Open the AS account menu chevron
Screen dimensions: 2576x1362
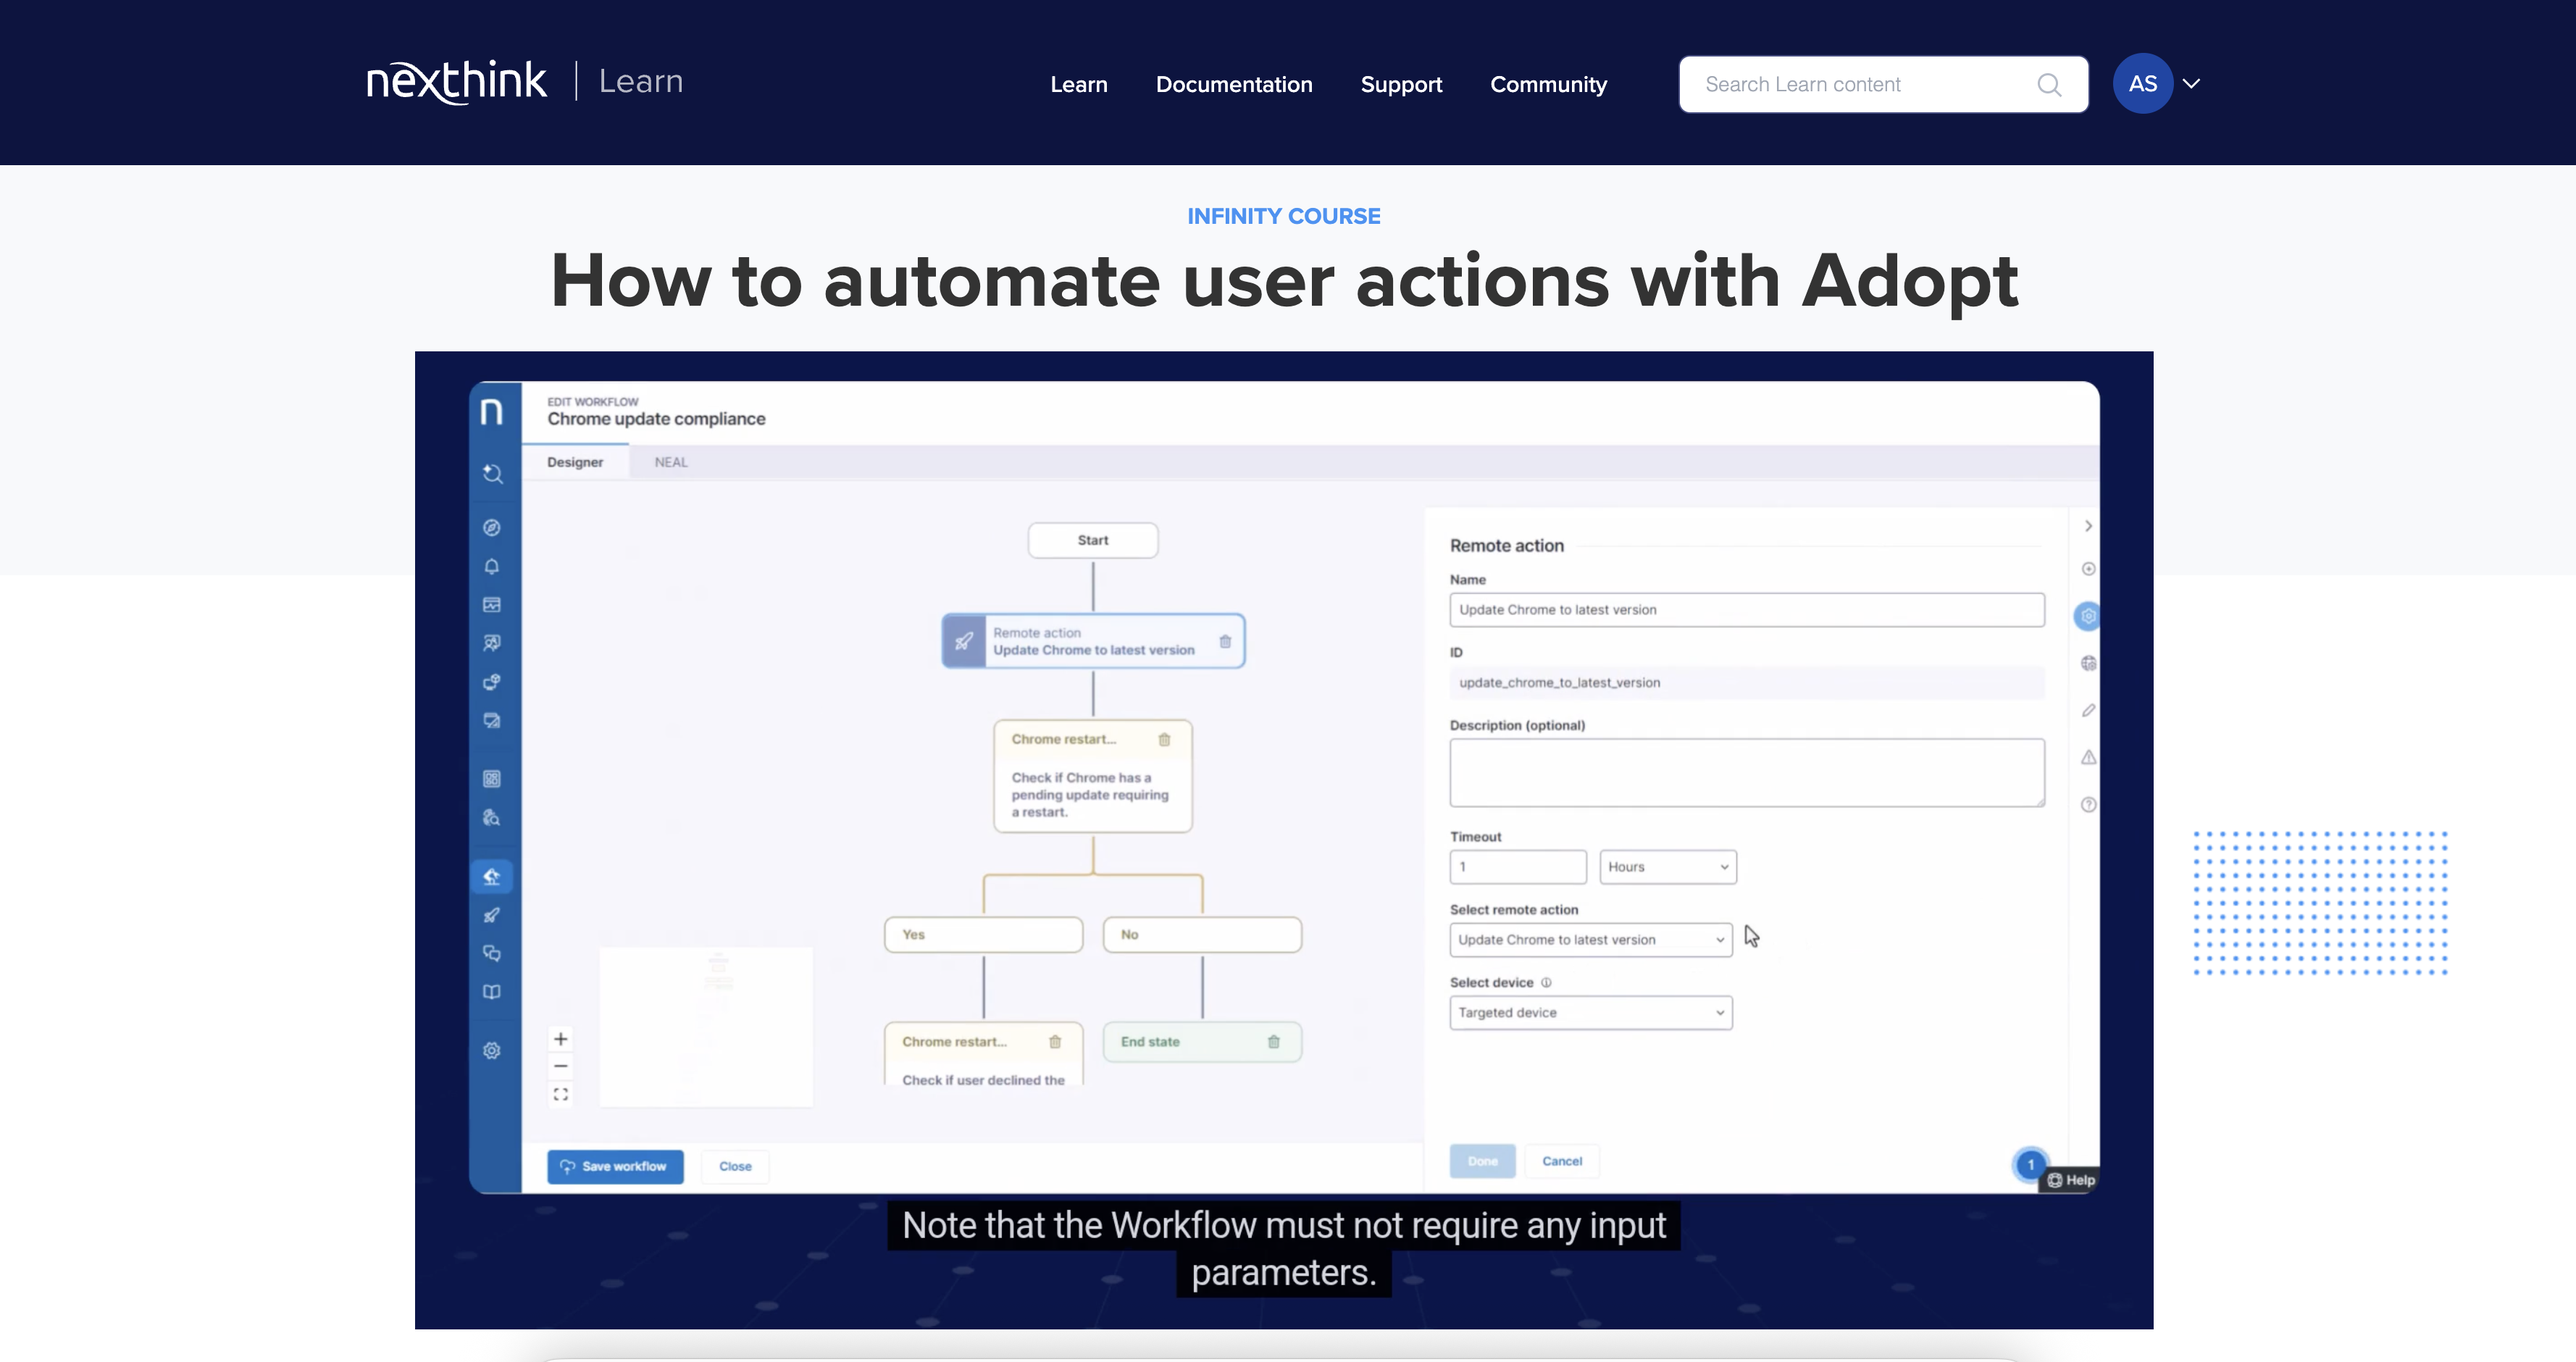[x=2191, y=84]
